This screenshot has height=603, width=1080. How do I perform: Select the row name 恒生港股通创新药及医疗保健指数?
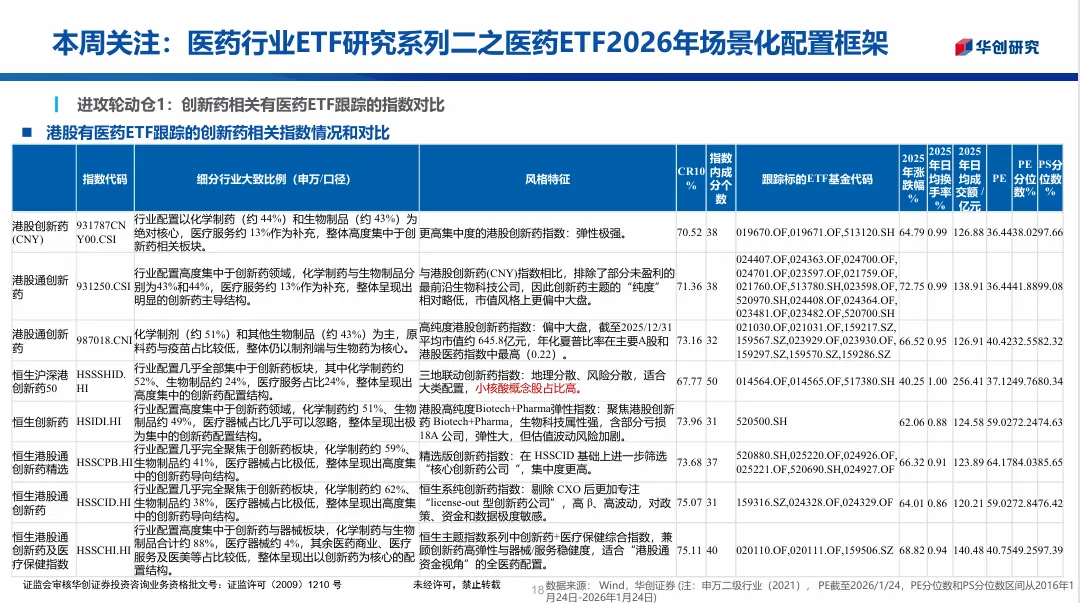click(x=40, y=550)
